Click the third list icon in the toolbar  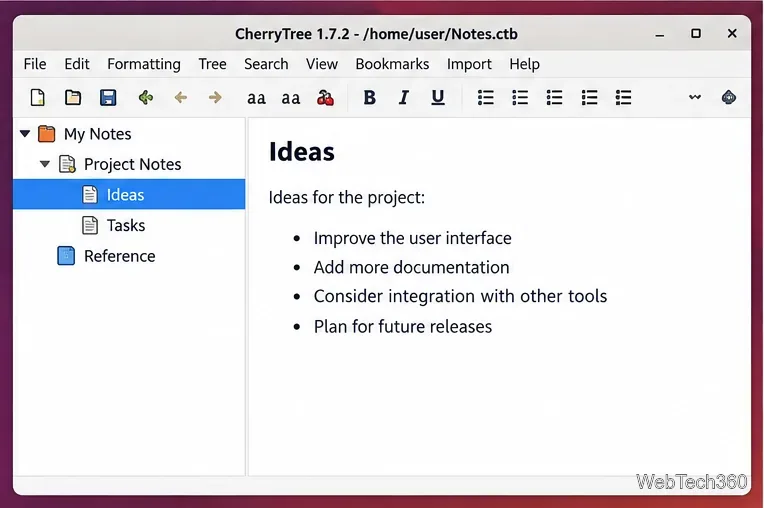pos(554,97)
